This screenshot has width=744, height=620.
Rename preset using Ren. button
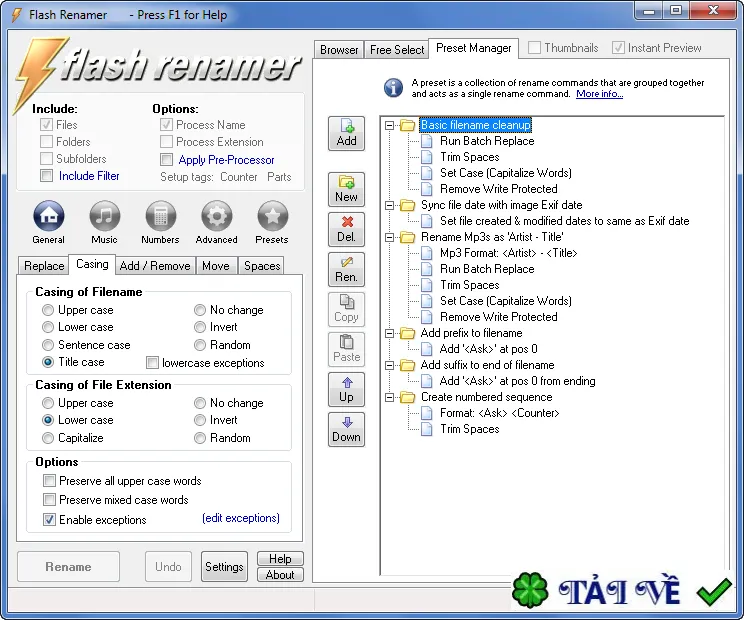(x=346, y=269)
